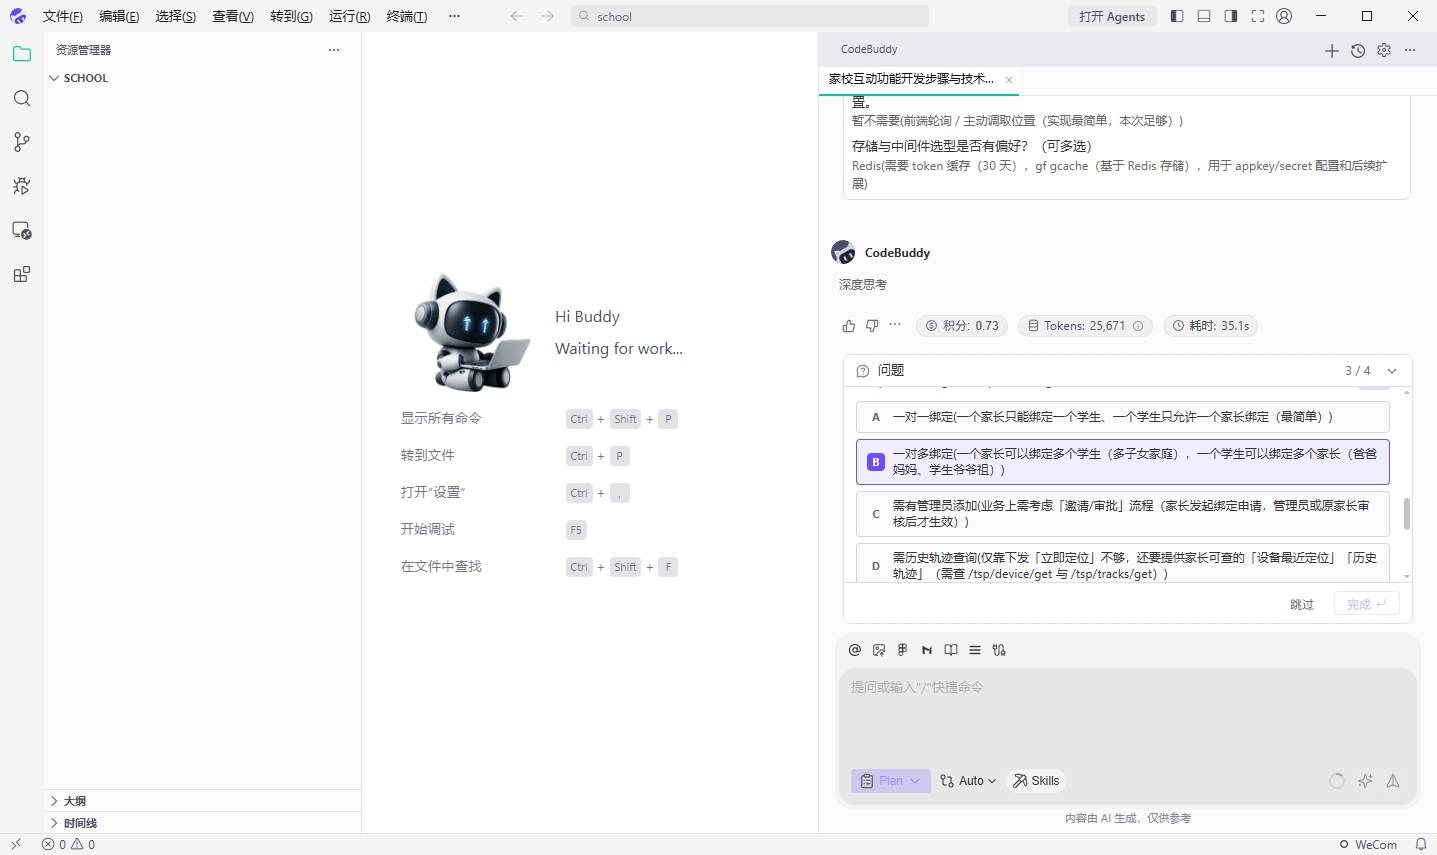Toggle the primary sidebar layout icon
1437x855 pixels.
coord(1177,16)
